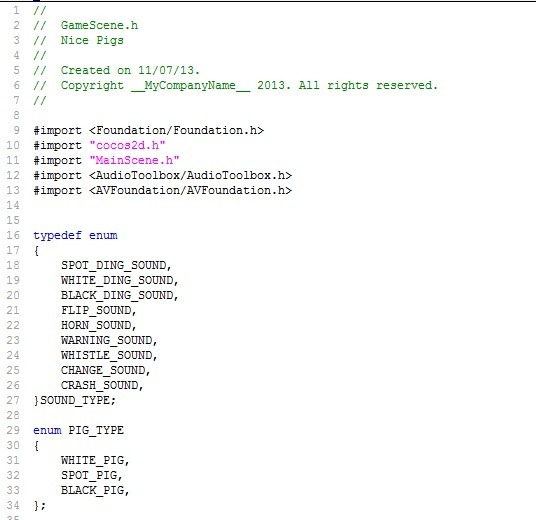Screen dimensions: 536x520
Task: Click the PIG_TYPE enum name
Action: pyautogui.click(x=96, y=431)
